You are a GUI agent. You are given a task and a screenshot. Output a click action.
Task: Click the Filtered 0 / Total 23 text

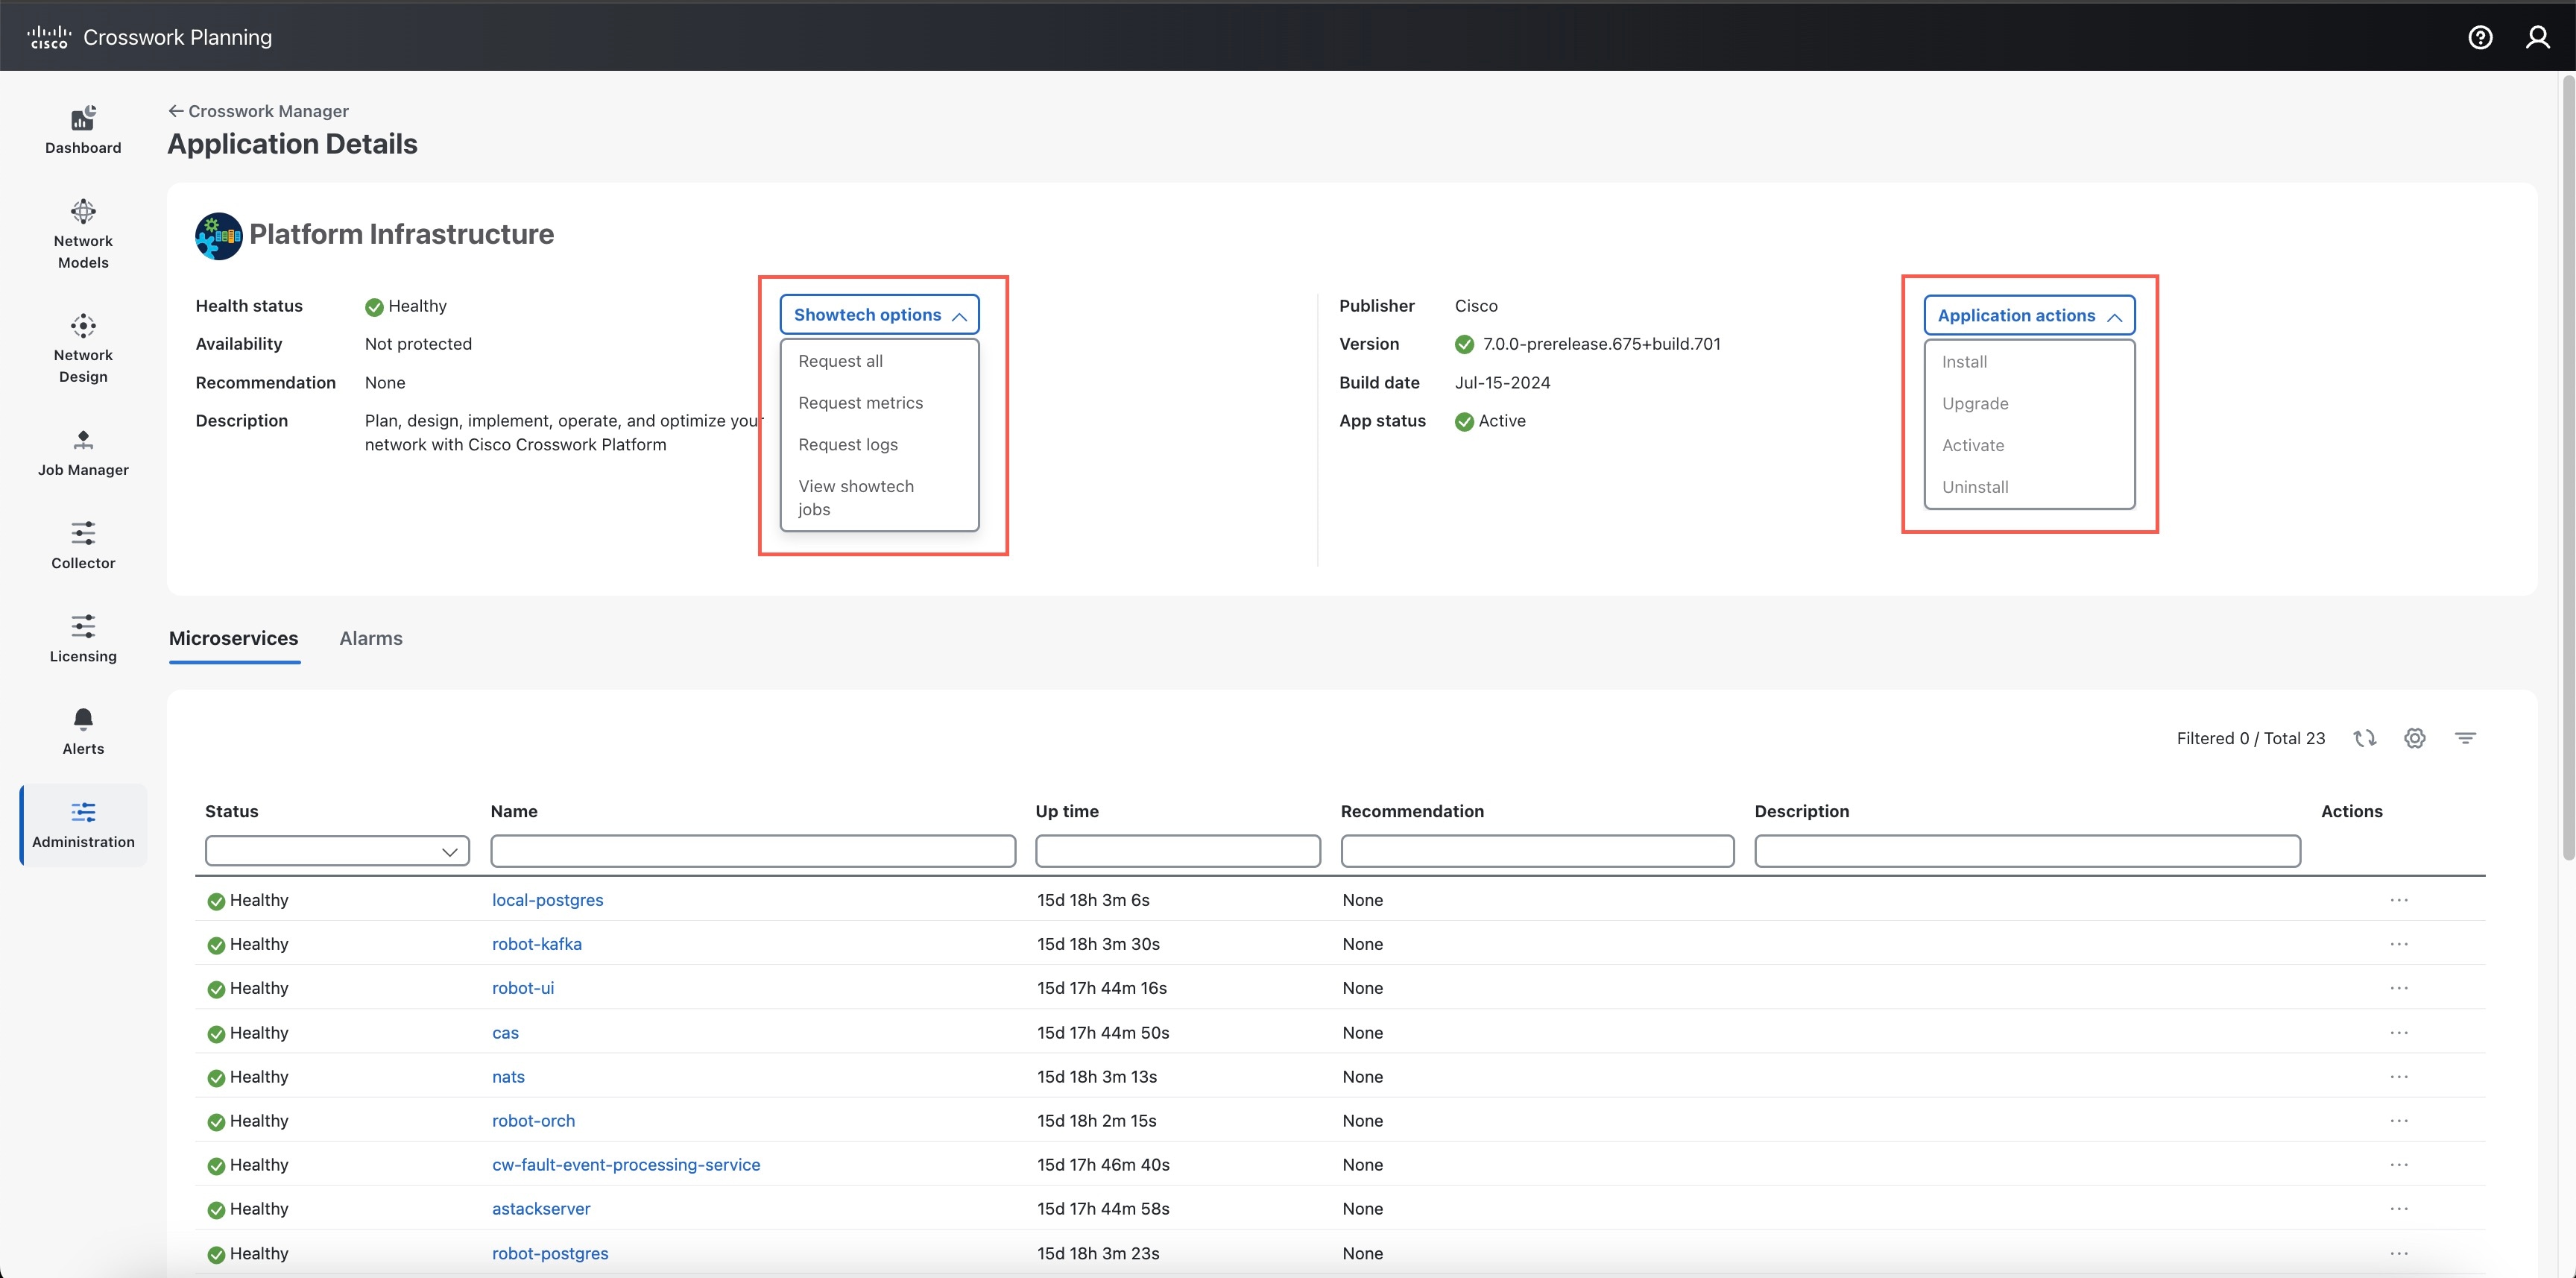point(2250,738)
